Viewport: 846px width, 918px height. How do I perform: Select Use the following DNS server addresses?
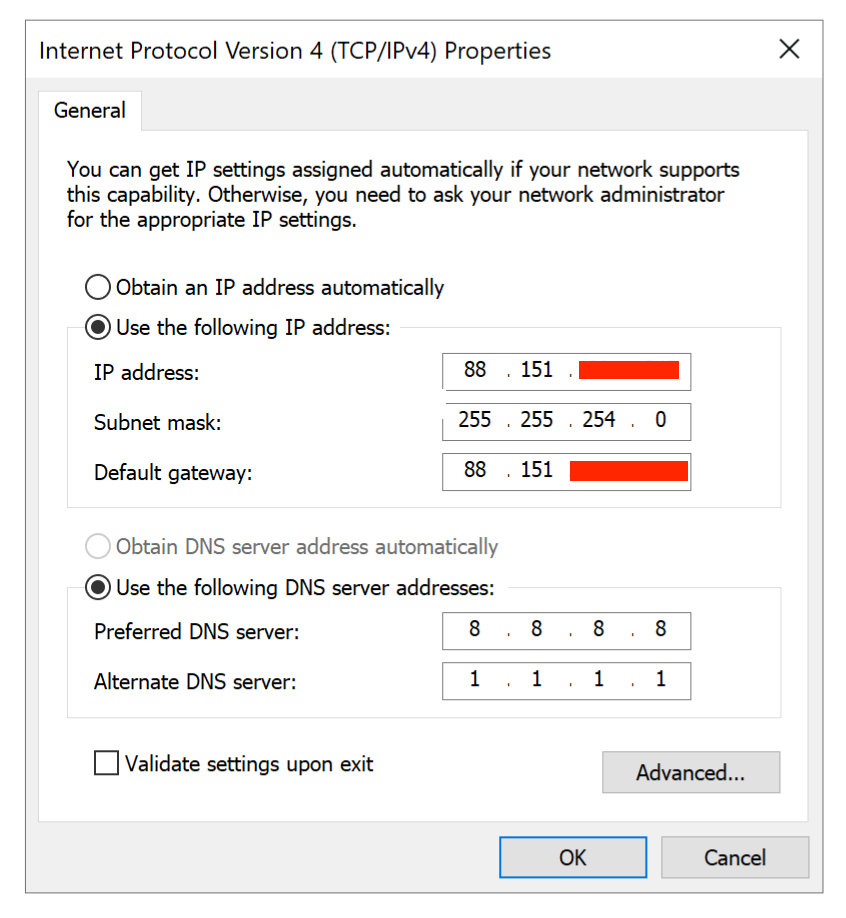point(97,587)
